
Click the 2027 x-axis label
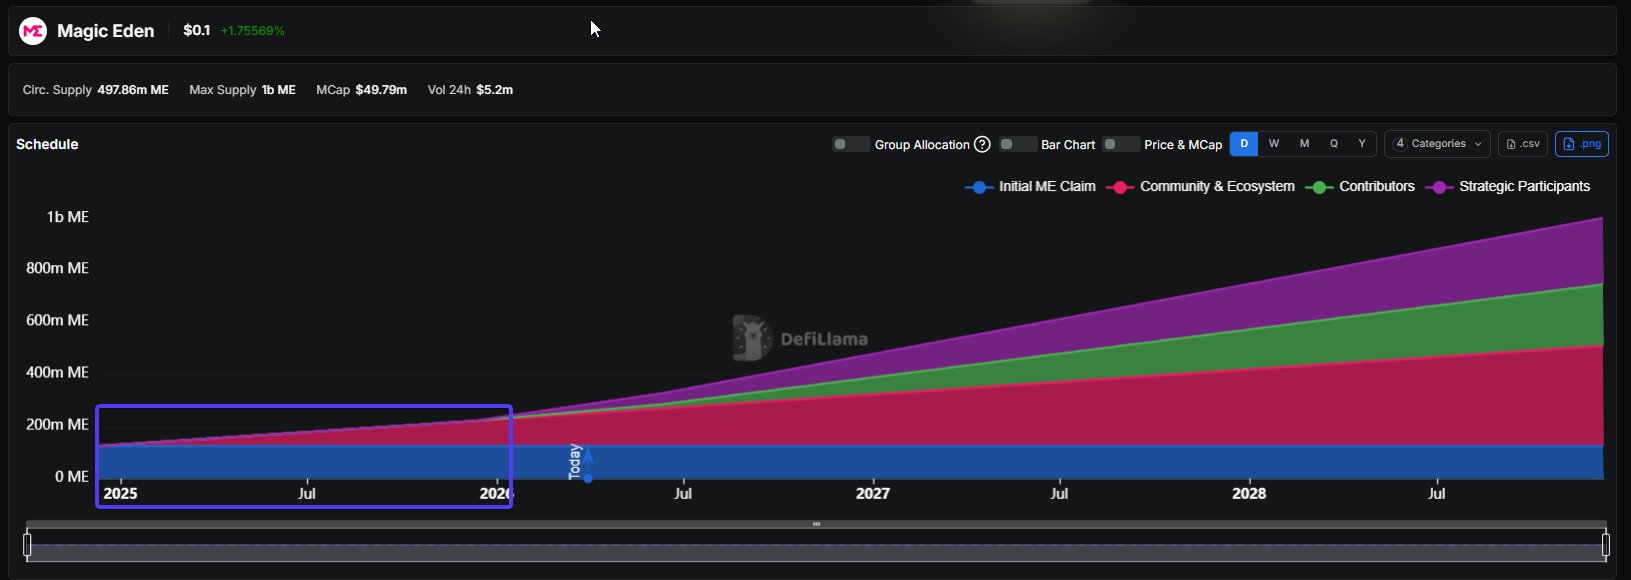pyautogui.click(x=873, y=493)
